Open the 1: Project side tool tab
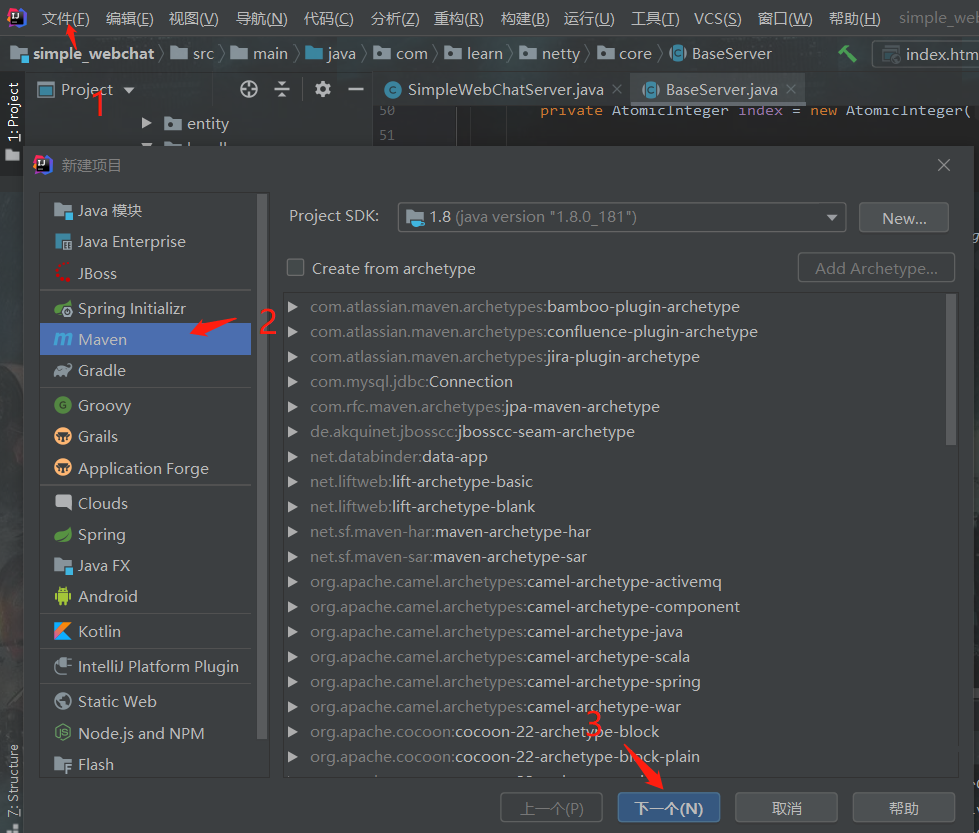Image resolution: width=979 pixels, height=833 pixels. [x=12, y=112]
